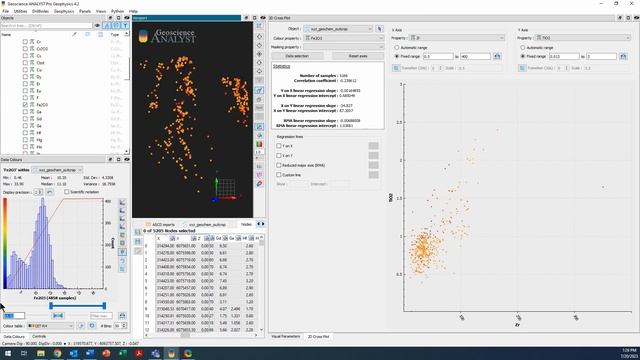Click the X axis fixed range minimum field

(438, 56)
